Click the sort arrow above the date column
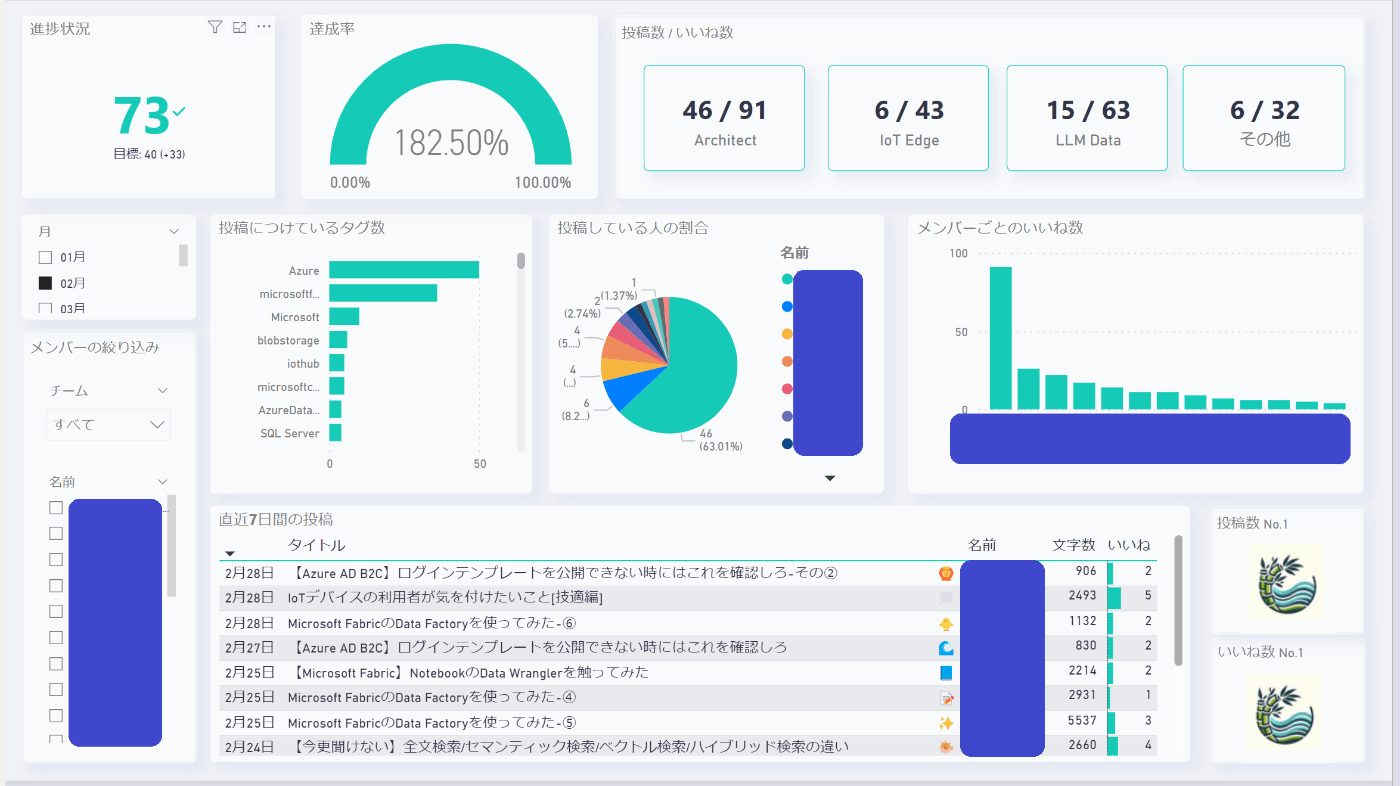The image size is (1400, 786). 230,553
